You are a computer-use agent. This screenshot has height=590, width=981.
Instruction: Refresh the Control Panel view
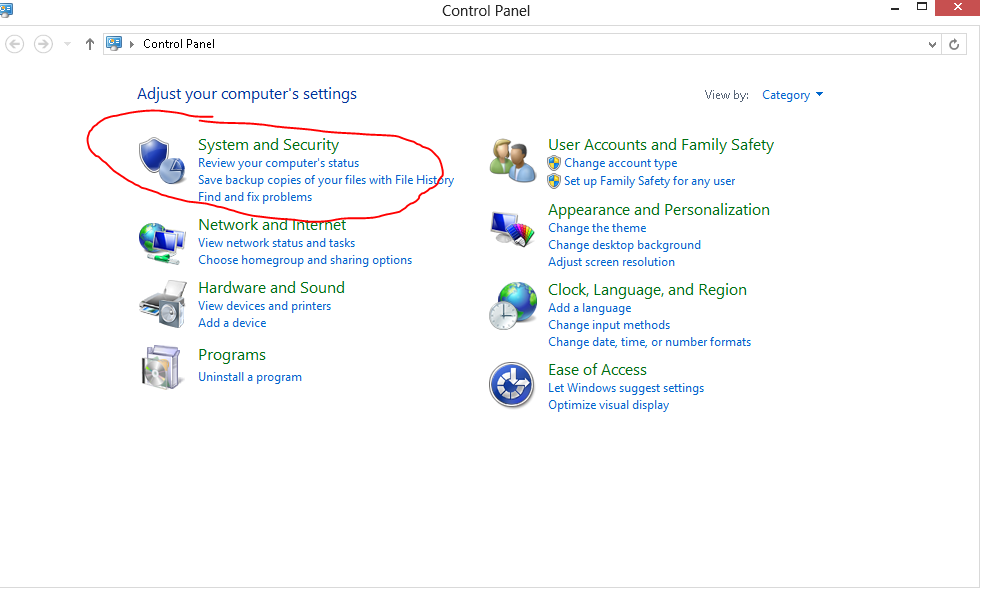tap(954, 44)
